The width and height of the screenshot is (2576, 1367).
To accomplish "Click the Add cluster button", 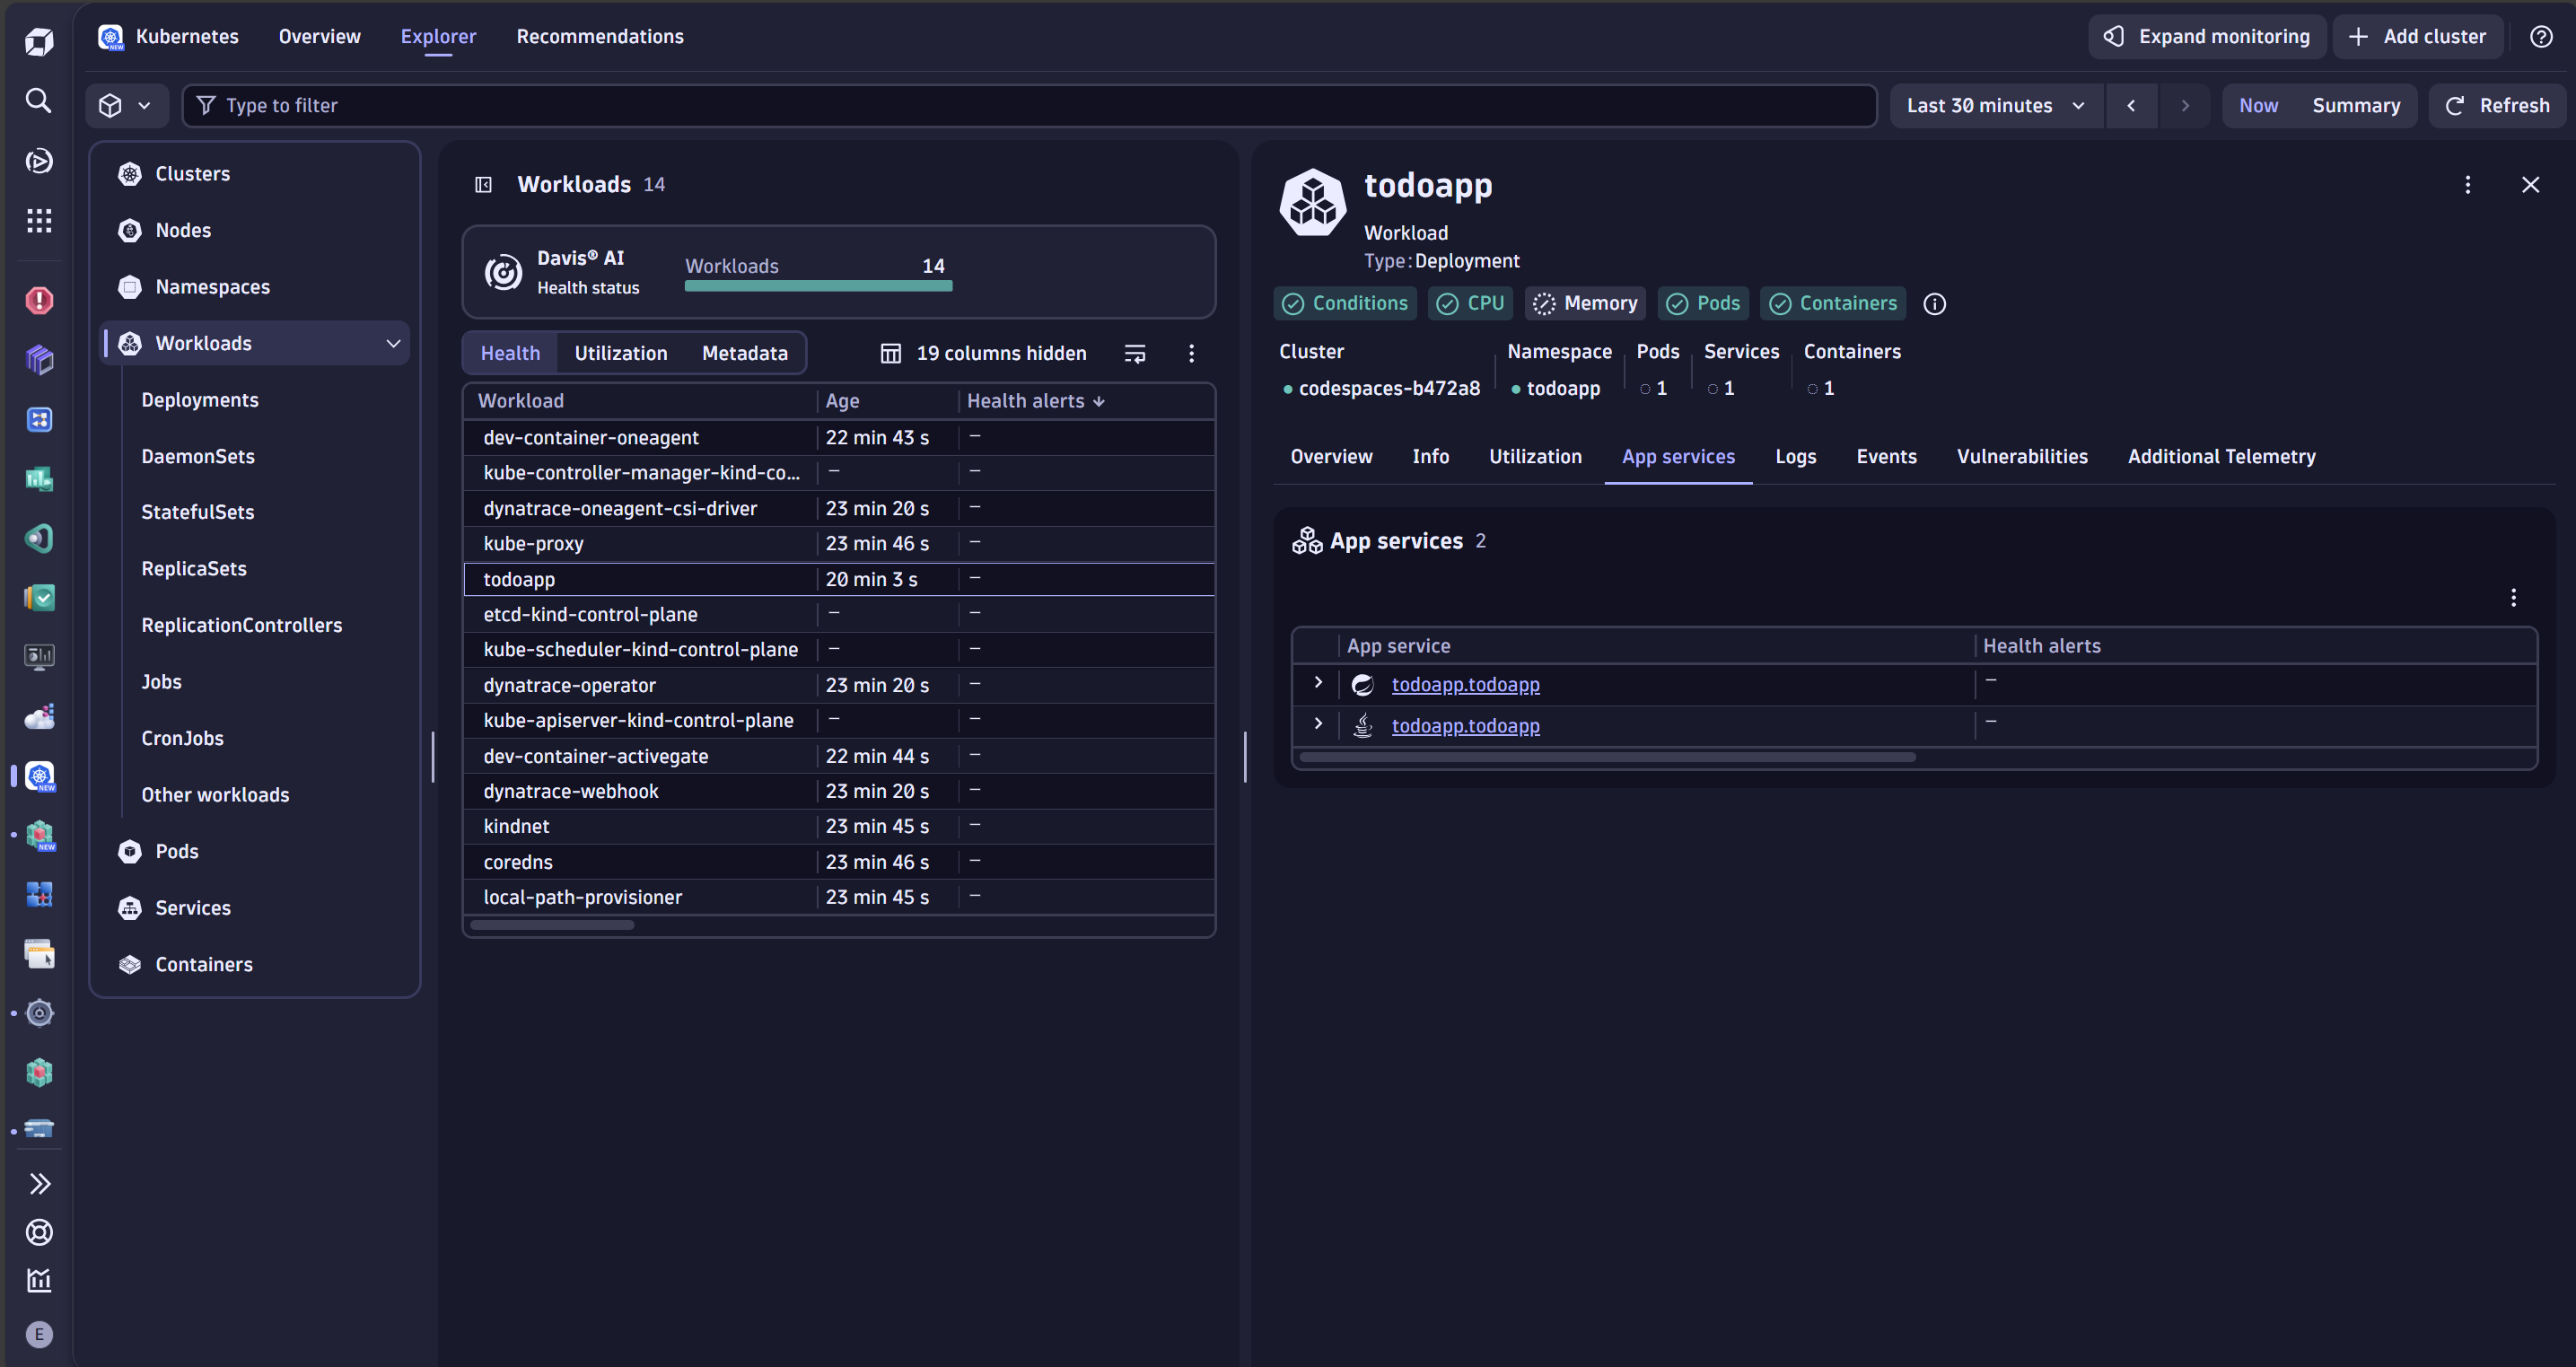I will 2418,37.
